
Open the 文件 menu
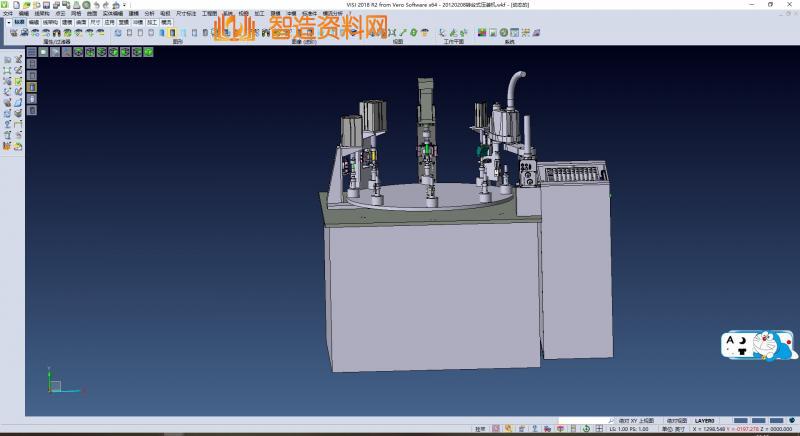pyautogui.click(x=7, y=13)
